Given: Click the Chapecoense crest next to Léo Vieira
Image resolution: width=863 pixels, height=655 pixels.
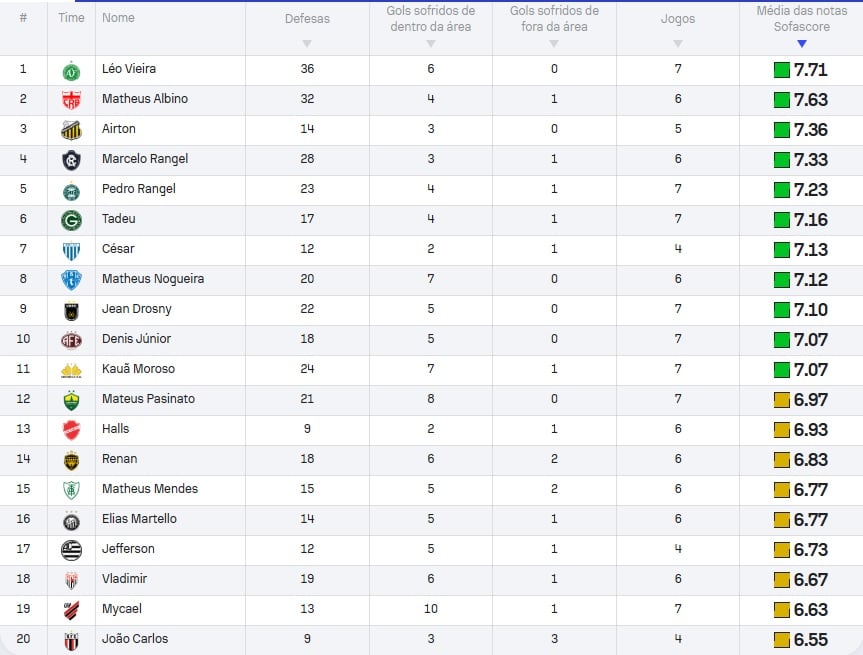Looking at the screenshot, I should [x=71, y=70].
